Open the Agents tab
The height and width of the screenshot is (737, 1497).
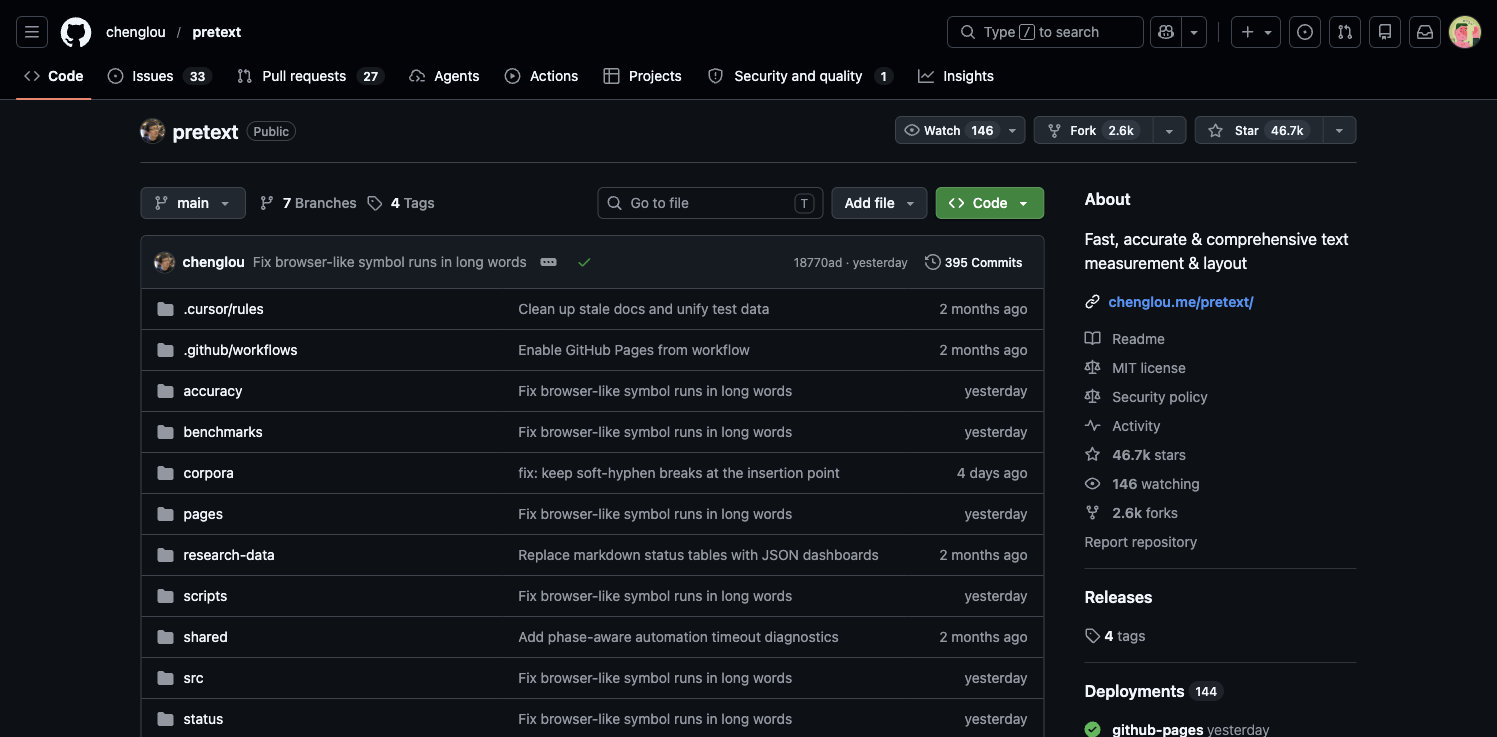[445, 76]
